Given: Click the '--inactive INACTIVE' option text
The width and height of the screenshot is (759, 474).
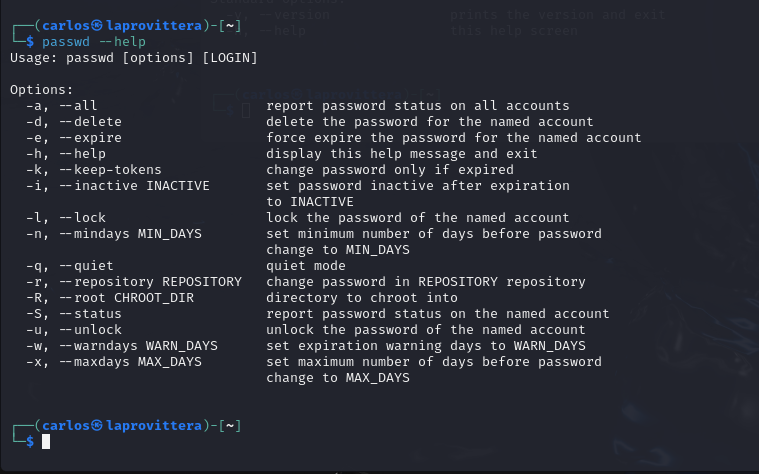Looking at the screenshot, I should [135, 186].
